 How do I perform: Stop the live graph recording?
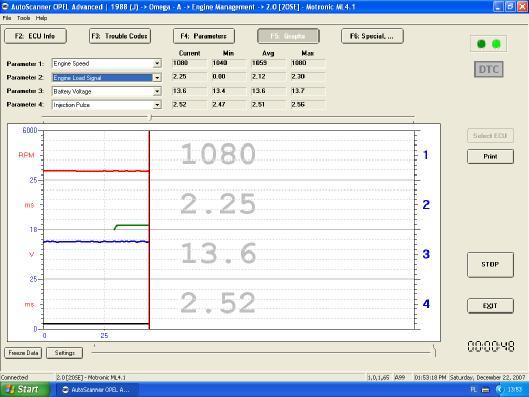490,264
